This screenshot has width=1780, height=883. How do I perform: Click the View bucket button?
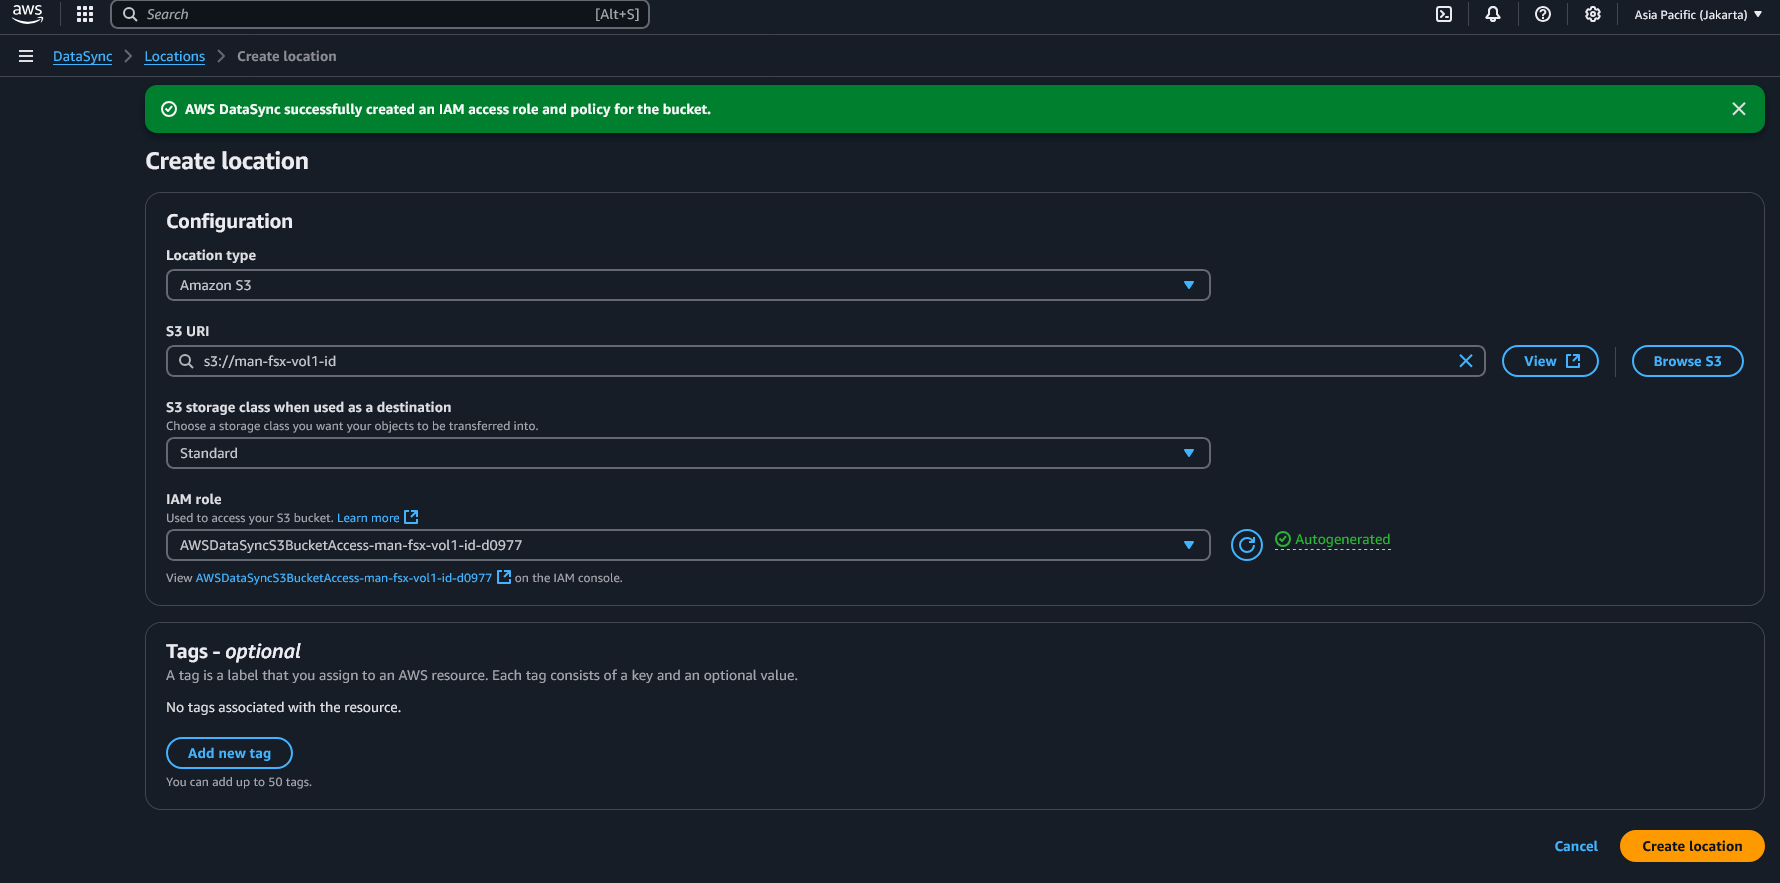point(1550,361)
